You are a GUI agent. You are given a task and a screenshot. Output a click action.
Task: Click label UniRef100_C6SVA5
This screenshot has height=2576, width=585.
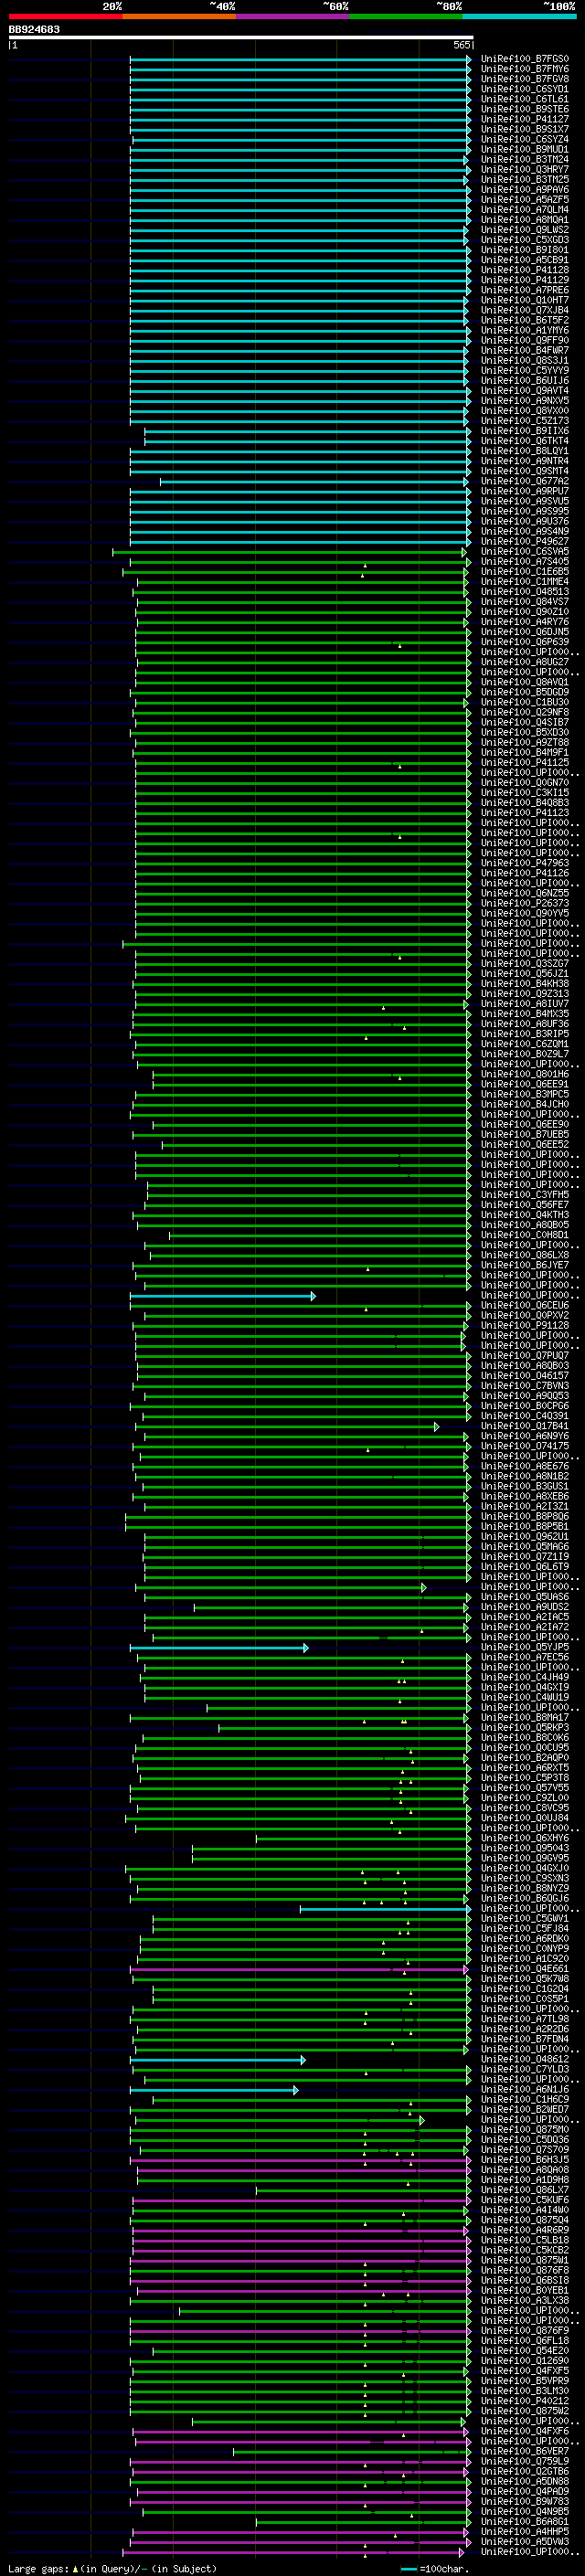tap(525, 551)
